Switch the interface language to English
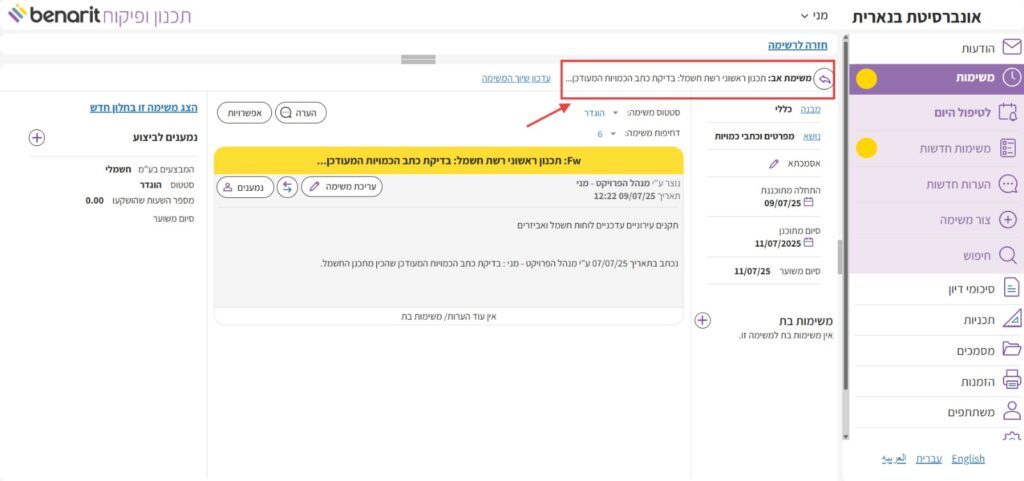 click(x=968, y=459)
